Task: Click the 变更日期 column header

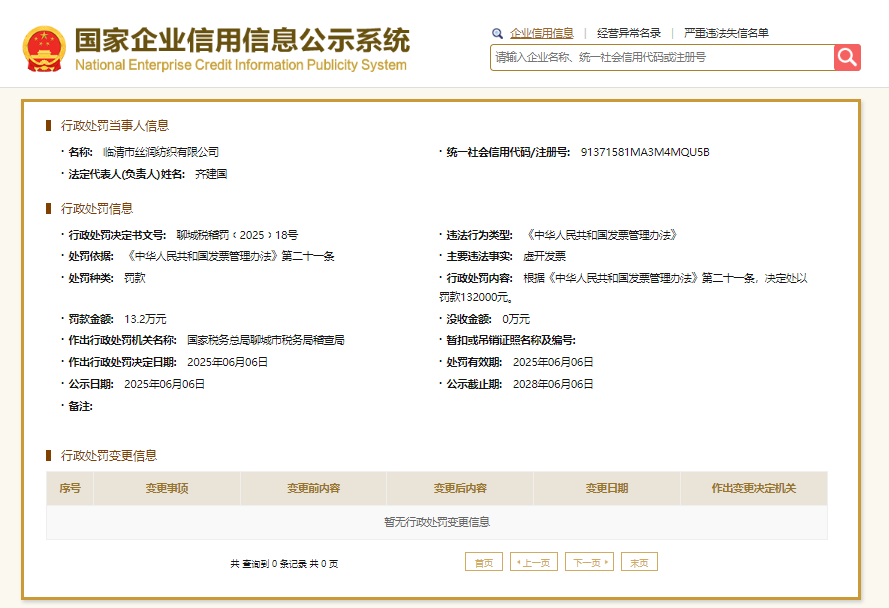Action: pos(607,488)
